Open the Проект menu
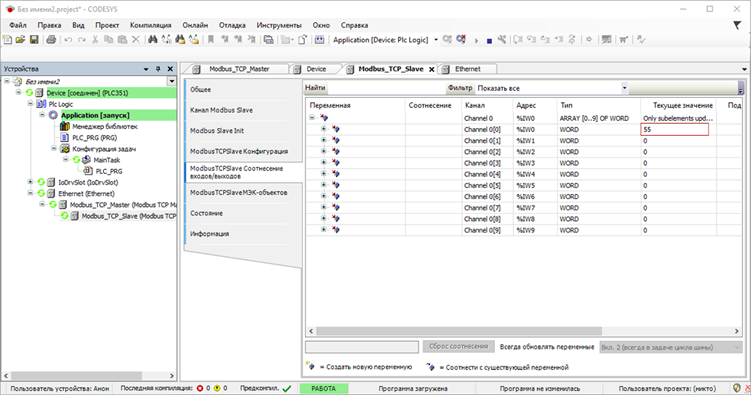Viewport: 751px width, 395px height. [x=107, y=25]
